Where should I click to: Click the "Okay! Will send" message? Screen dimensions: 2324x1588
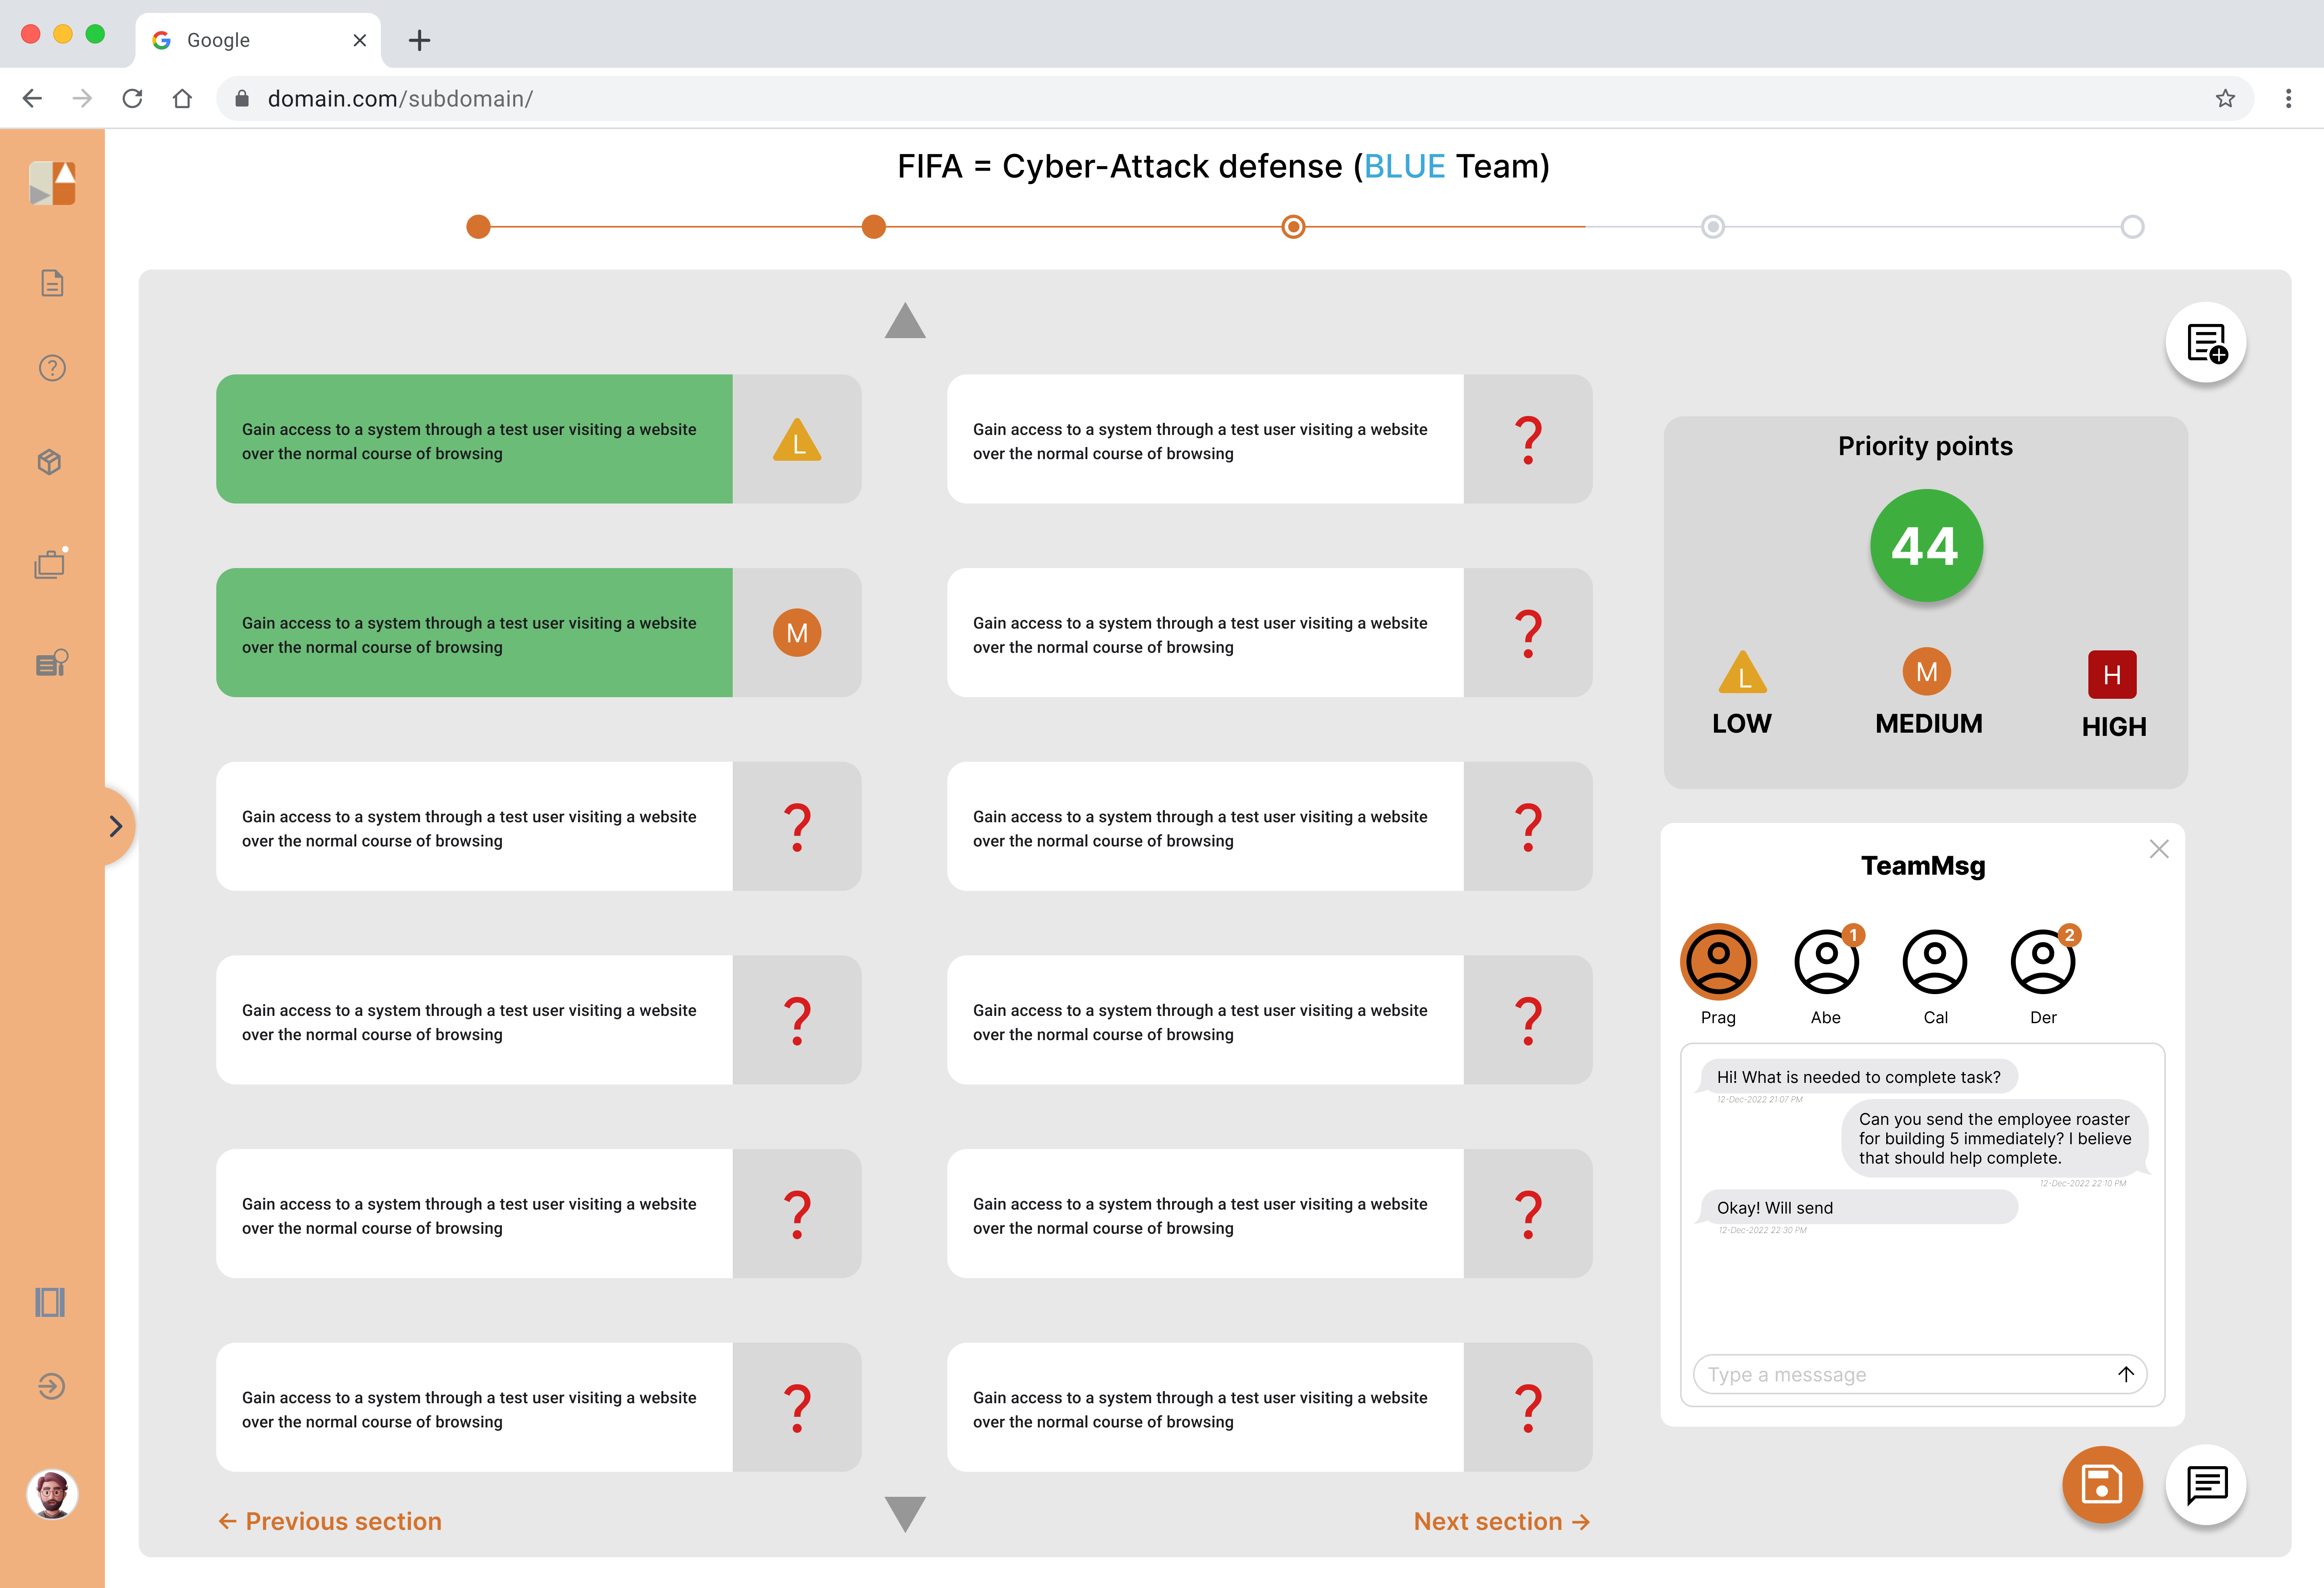1858,1207
